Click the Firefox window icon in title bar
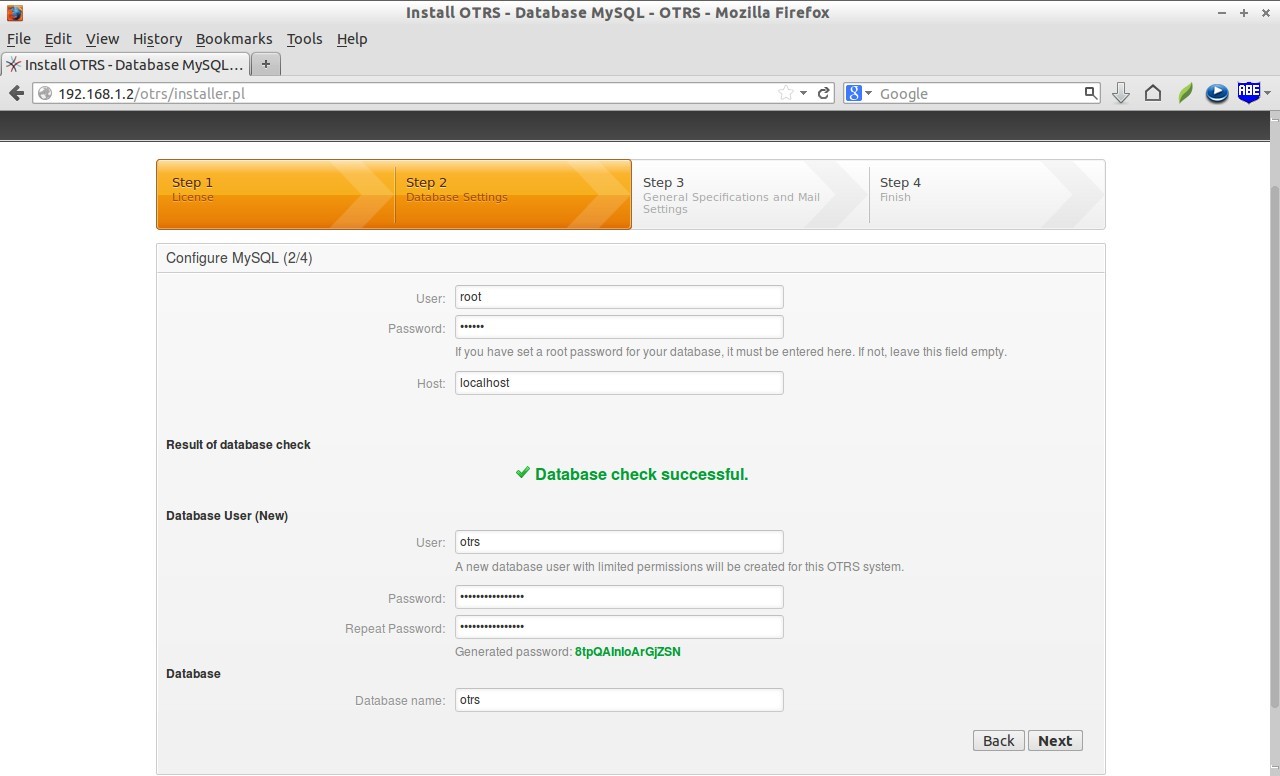Screen dimensions: 1280x776 (x=14, y=13)
